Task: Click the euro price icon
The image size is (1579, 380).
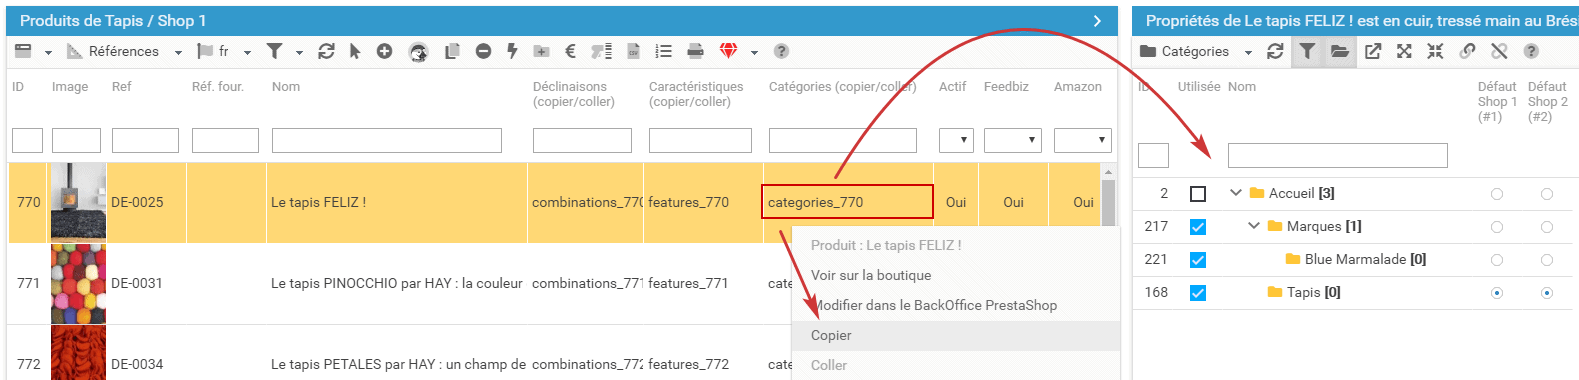Action: pos(570,51)
